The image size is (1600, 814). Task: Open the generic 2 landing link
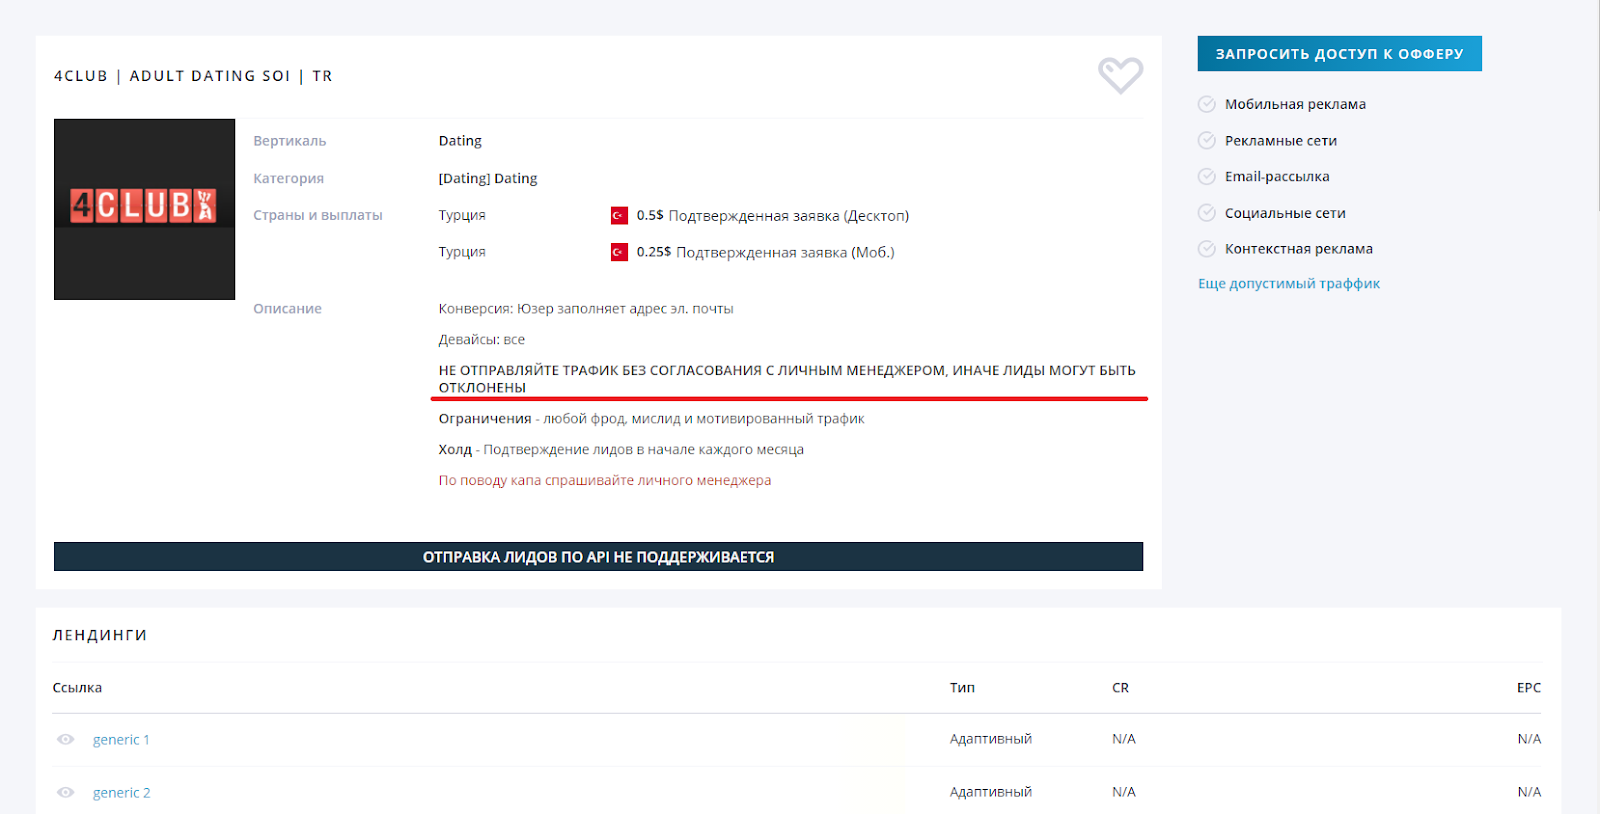(x=121, y=793)
